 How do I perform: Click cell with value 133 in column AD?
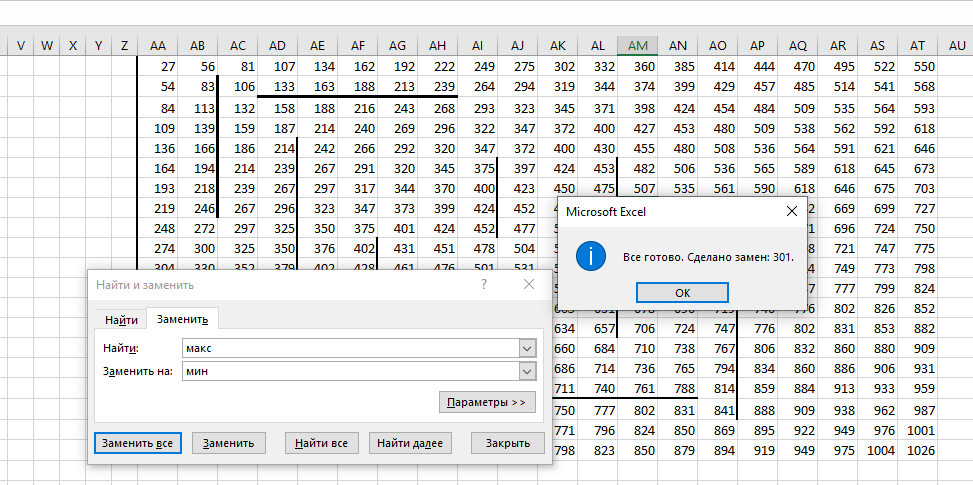point(277,87)
